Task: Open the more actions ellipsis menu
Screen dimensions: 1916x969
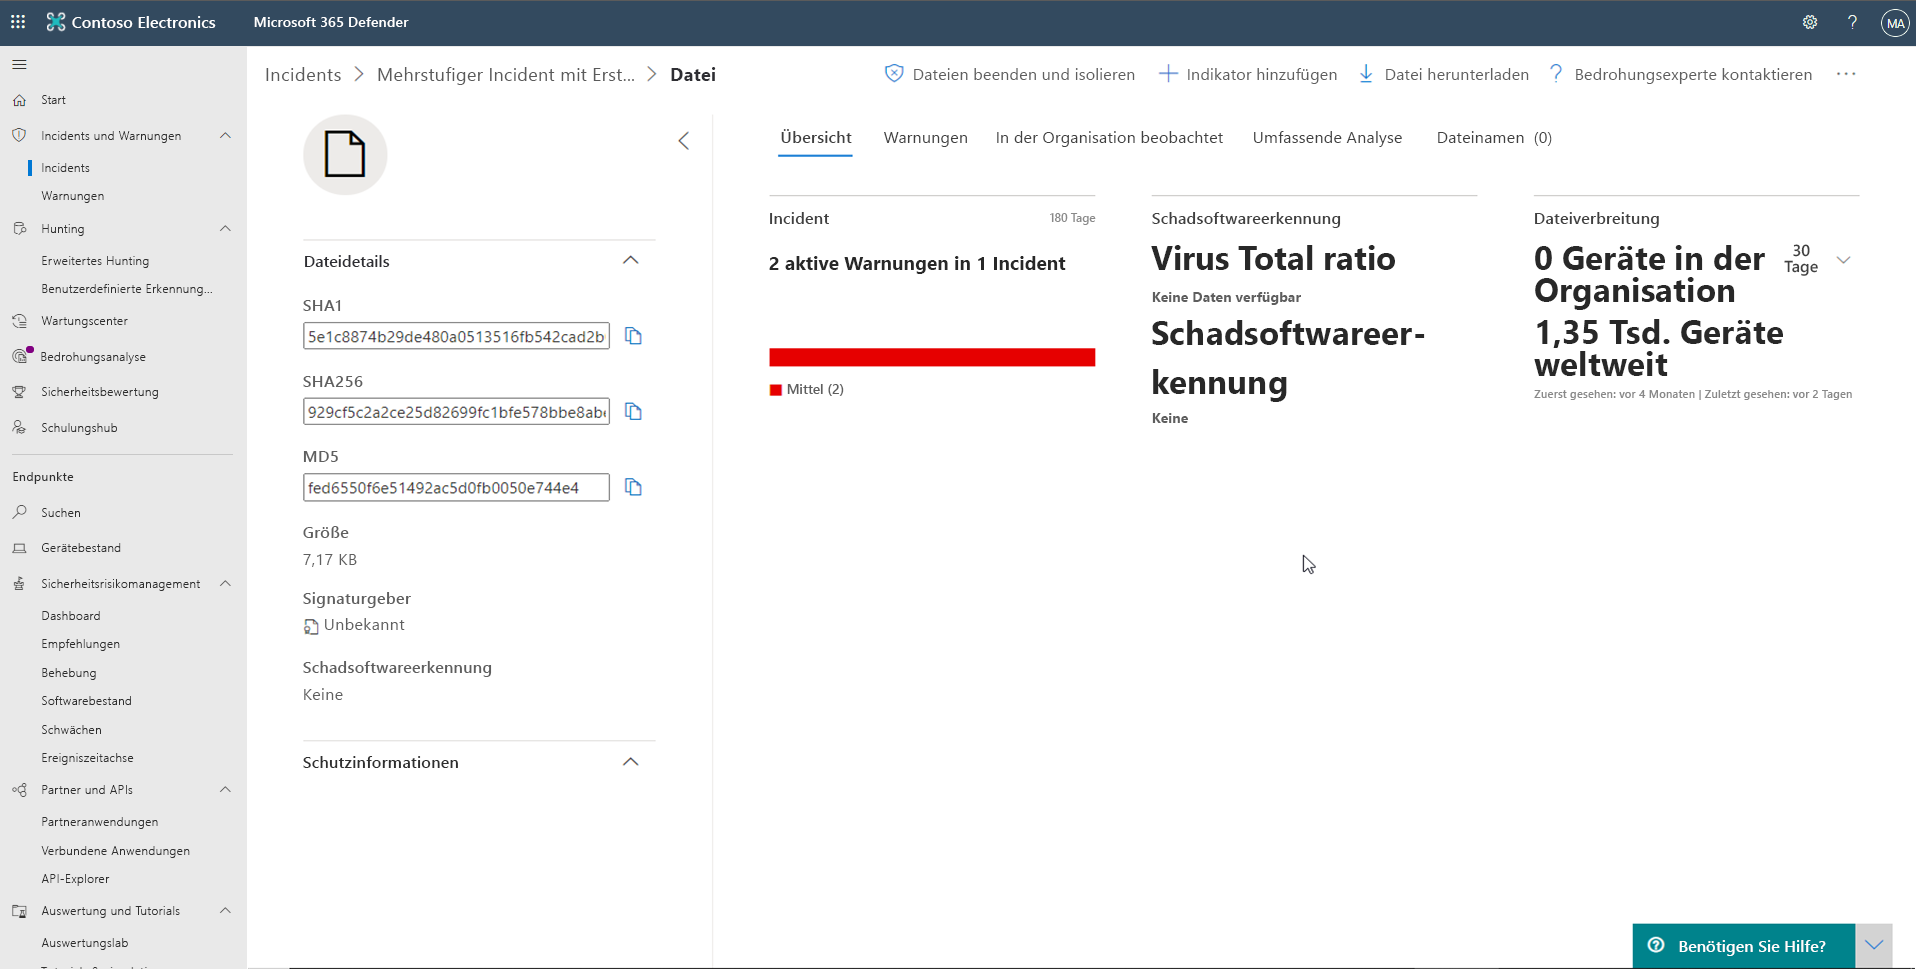Action: click(x=1846, y=74)
